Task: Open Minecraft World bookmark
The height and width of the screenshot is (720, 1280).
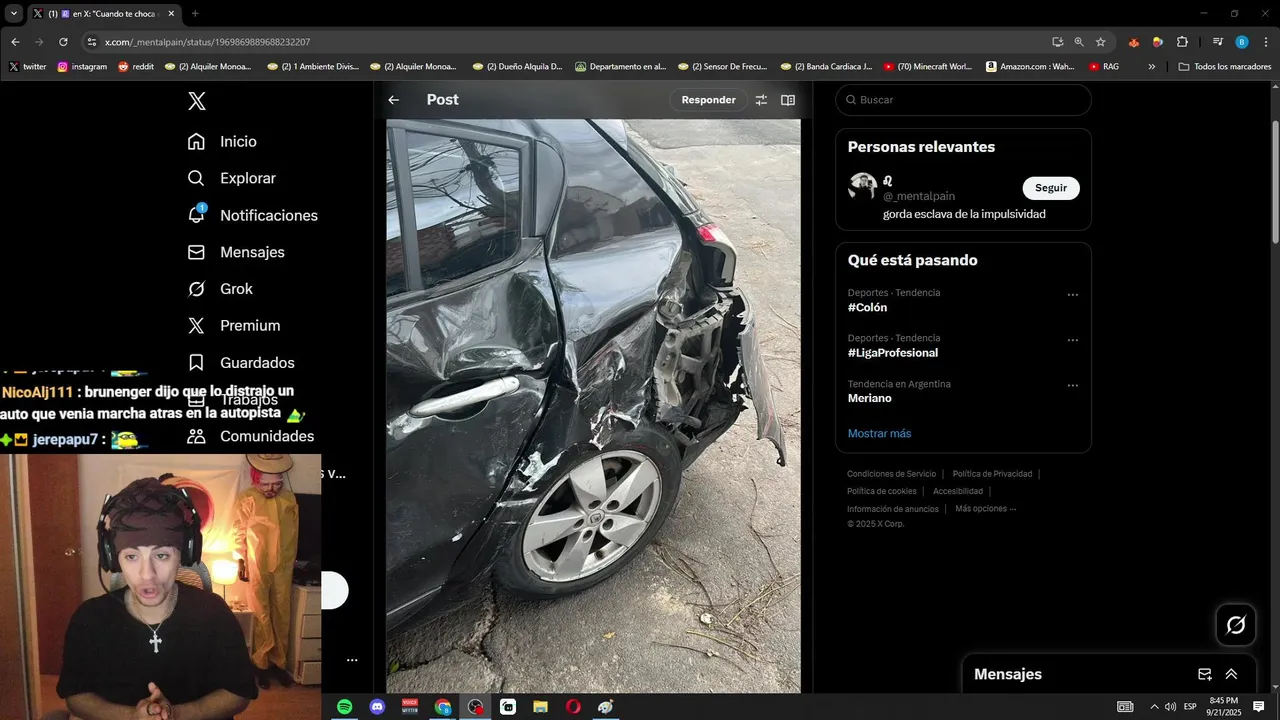Action: coord(928,67)
